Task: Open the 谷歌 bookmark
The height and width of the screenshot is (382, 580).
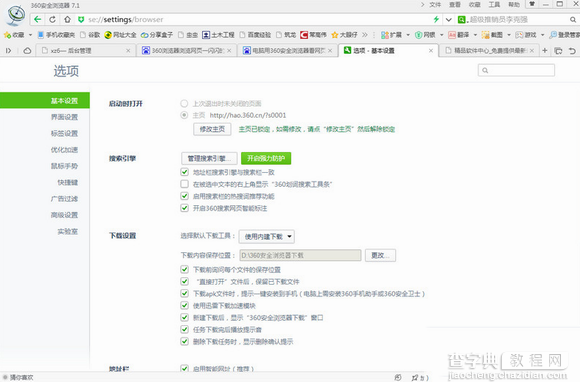Action: point(90,35)
